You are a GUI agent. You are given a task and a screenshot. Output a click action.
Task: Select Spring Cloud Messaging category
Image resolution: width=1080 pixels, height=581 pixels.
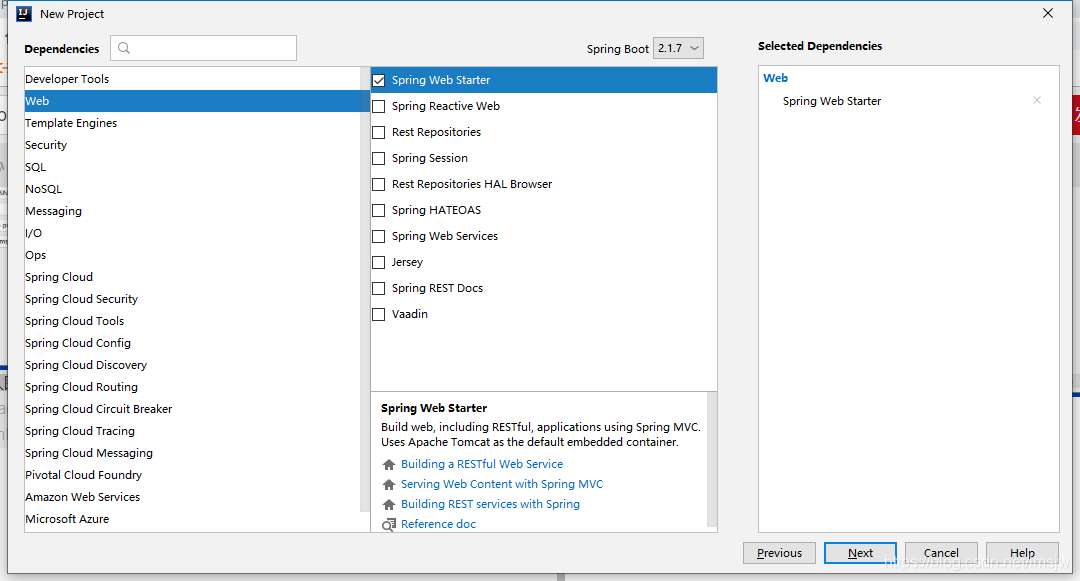coord(192,454)
